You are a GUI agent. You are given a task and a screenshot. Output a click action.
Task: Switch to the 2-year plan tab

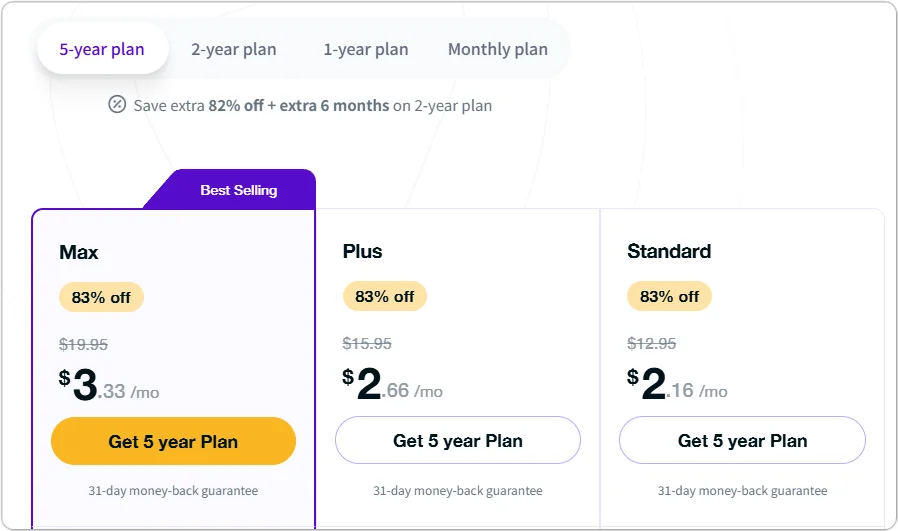click(x=234, y=49)
